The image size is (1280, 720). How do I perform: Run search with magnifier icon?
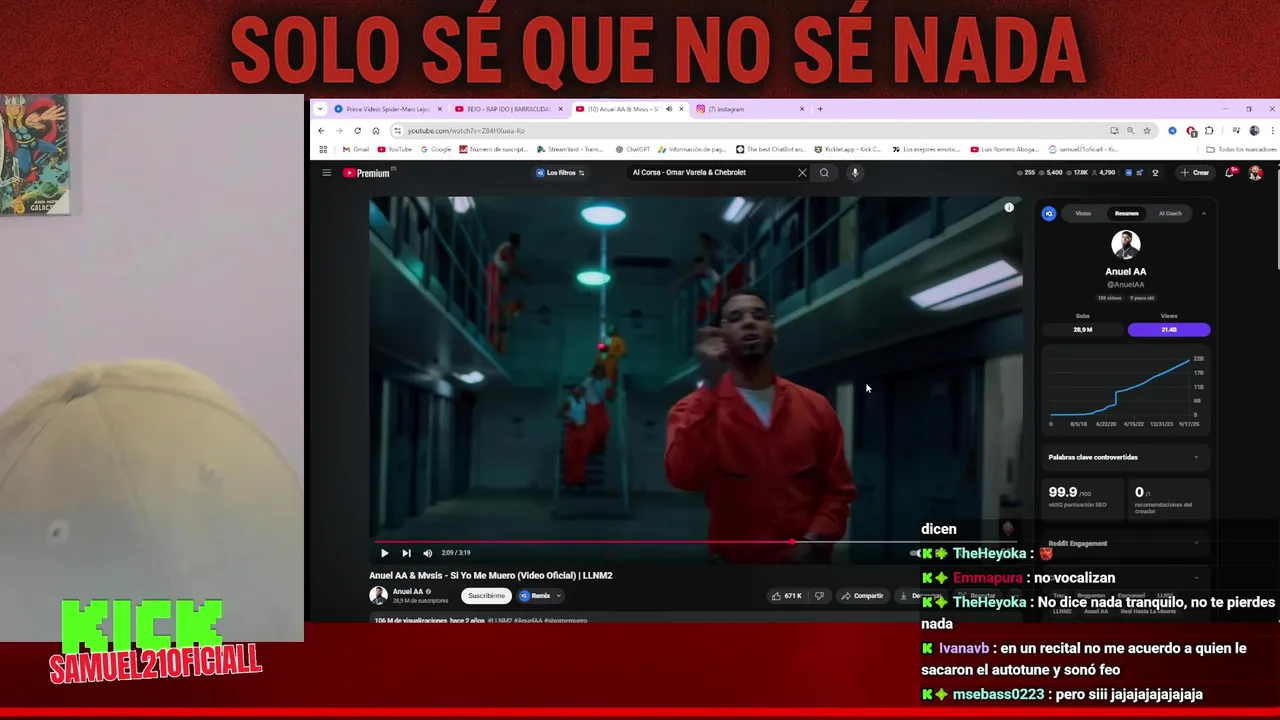click(x=824, y=173)
